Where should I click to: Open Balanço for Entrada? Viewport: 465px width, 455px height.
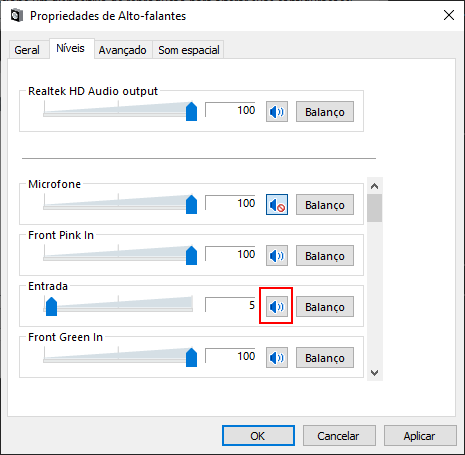[325, 307]
